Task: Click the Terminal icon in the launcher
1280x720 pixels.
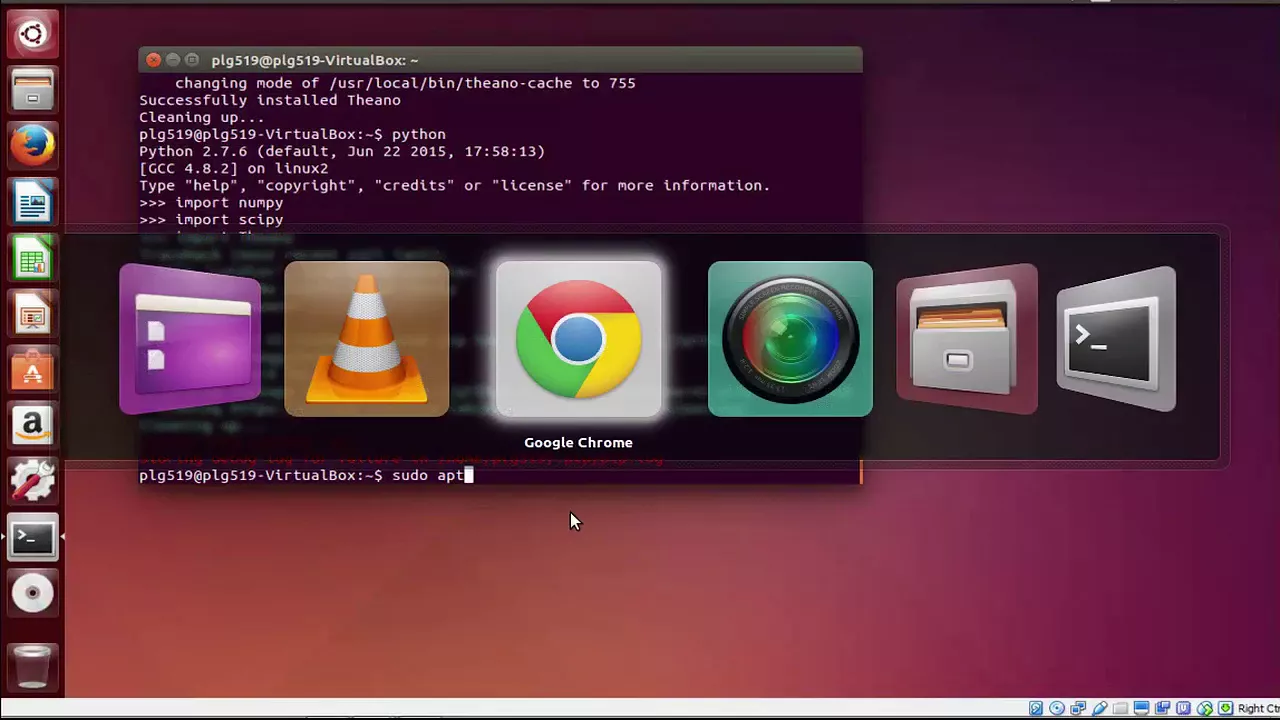Action: pyautogui.click(x=32, y=538)
